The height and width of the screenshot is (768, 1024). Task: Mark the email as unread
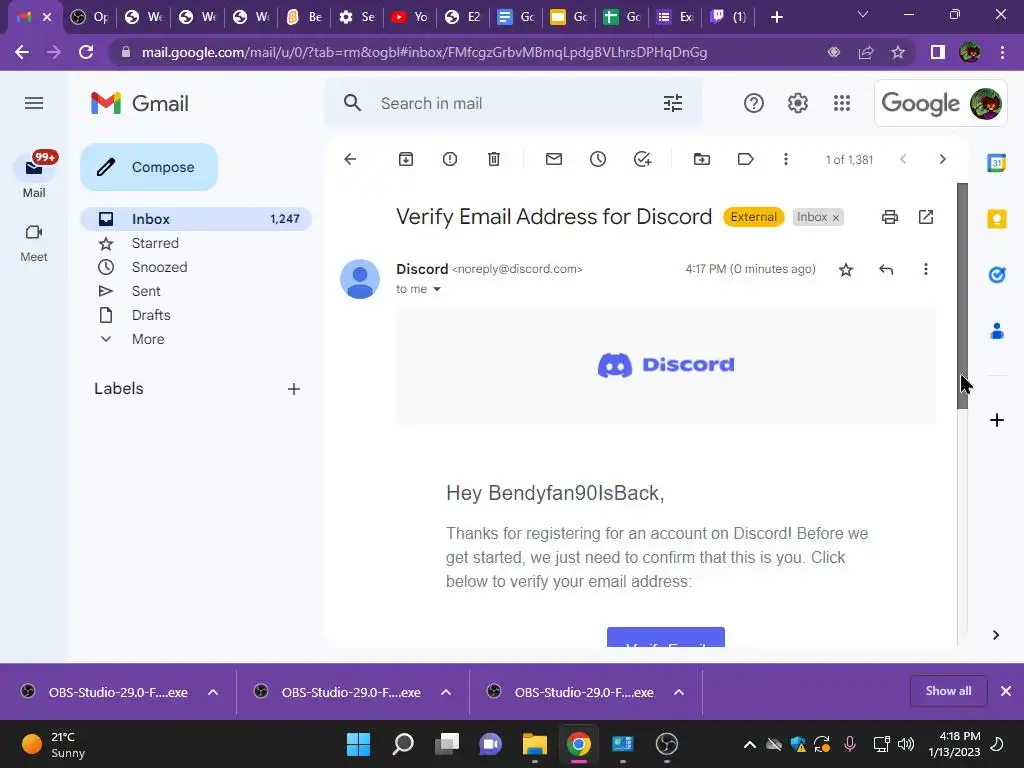point(554,159)
